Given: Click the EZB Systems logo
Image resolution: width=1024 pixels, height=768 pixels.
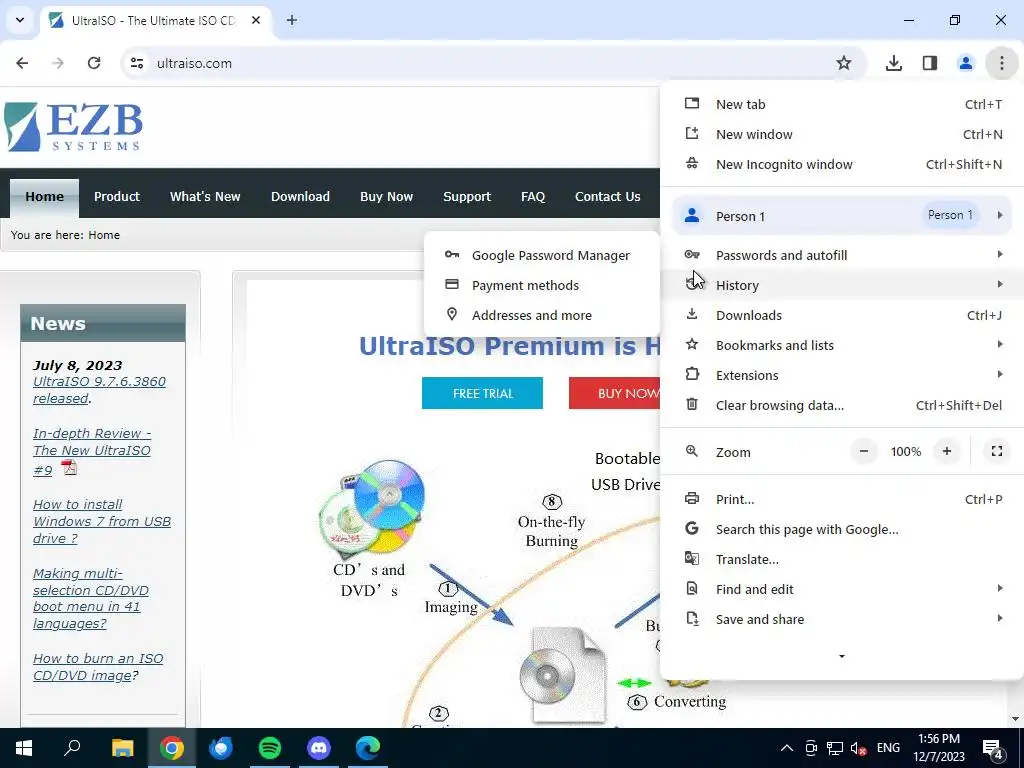Looking at the screenshot, I should tap(73, 127).
